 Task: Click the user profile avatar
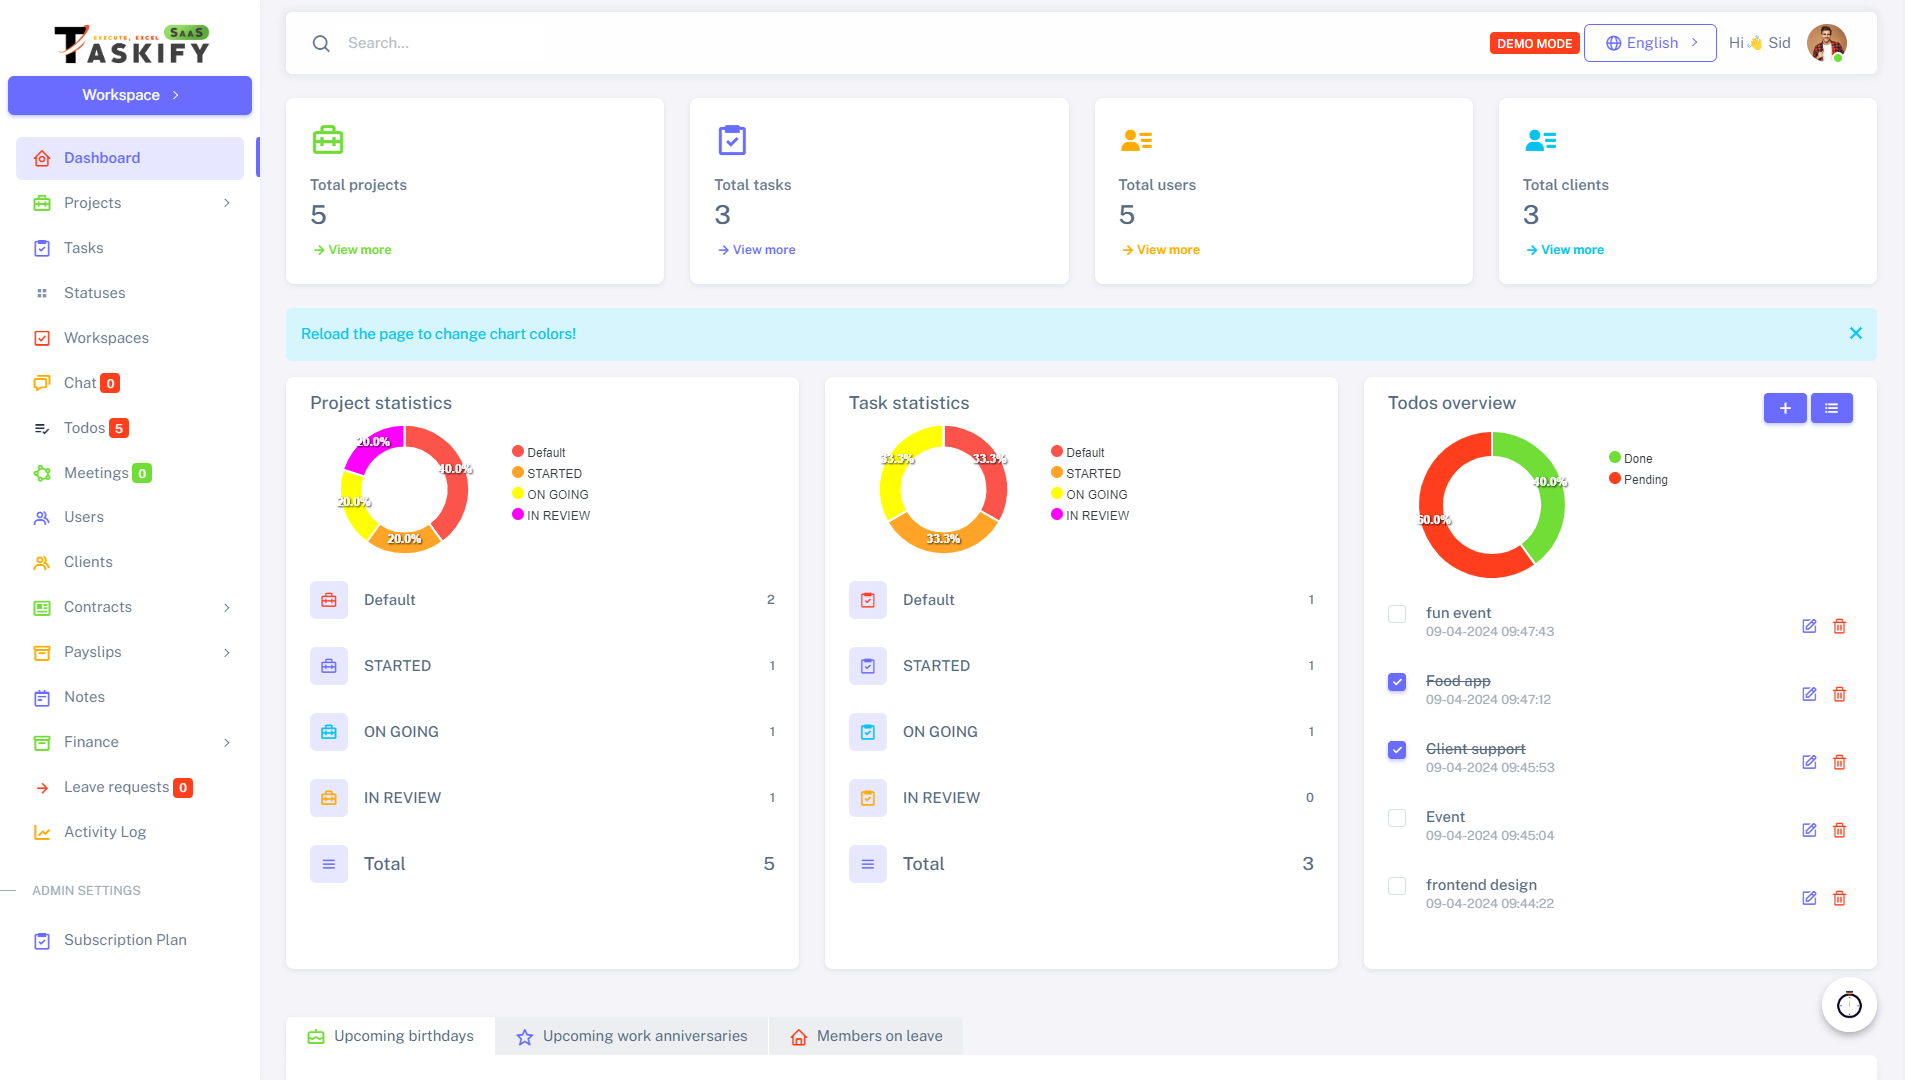tap(1826, 43)
